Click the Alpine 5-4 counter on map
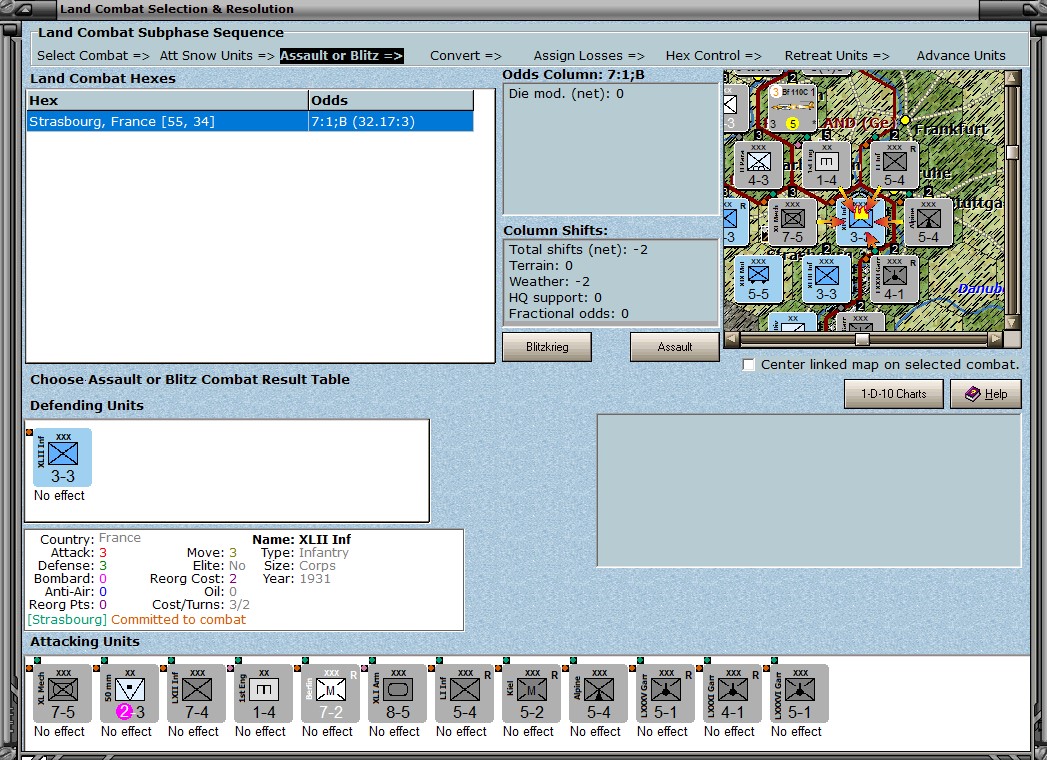Screen dimensions: 1047x760 tap(928, 222)
